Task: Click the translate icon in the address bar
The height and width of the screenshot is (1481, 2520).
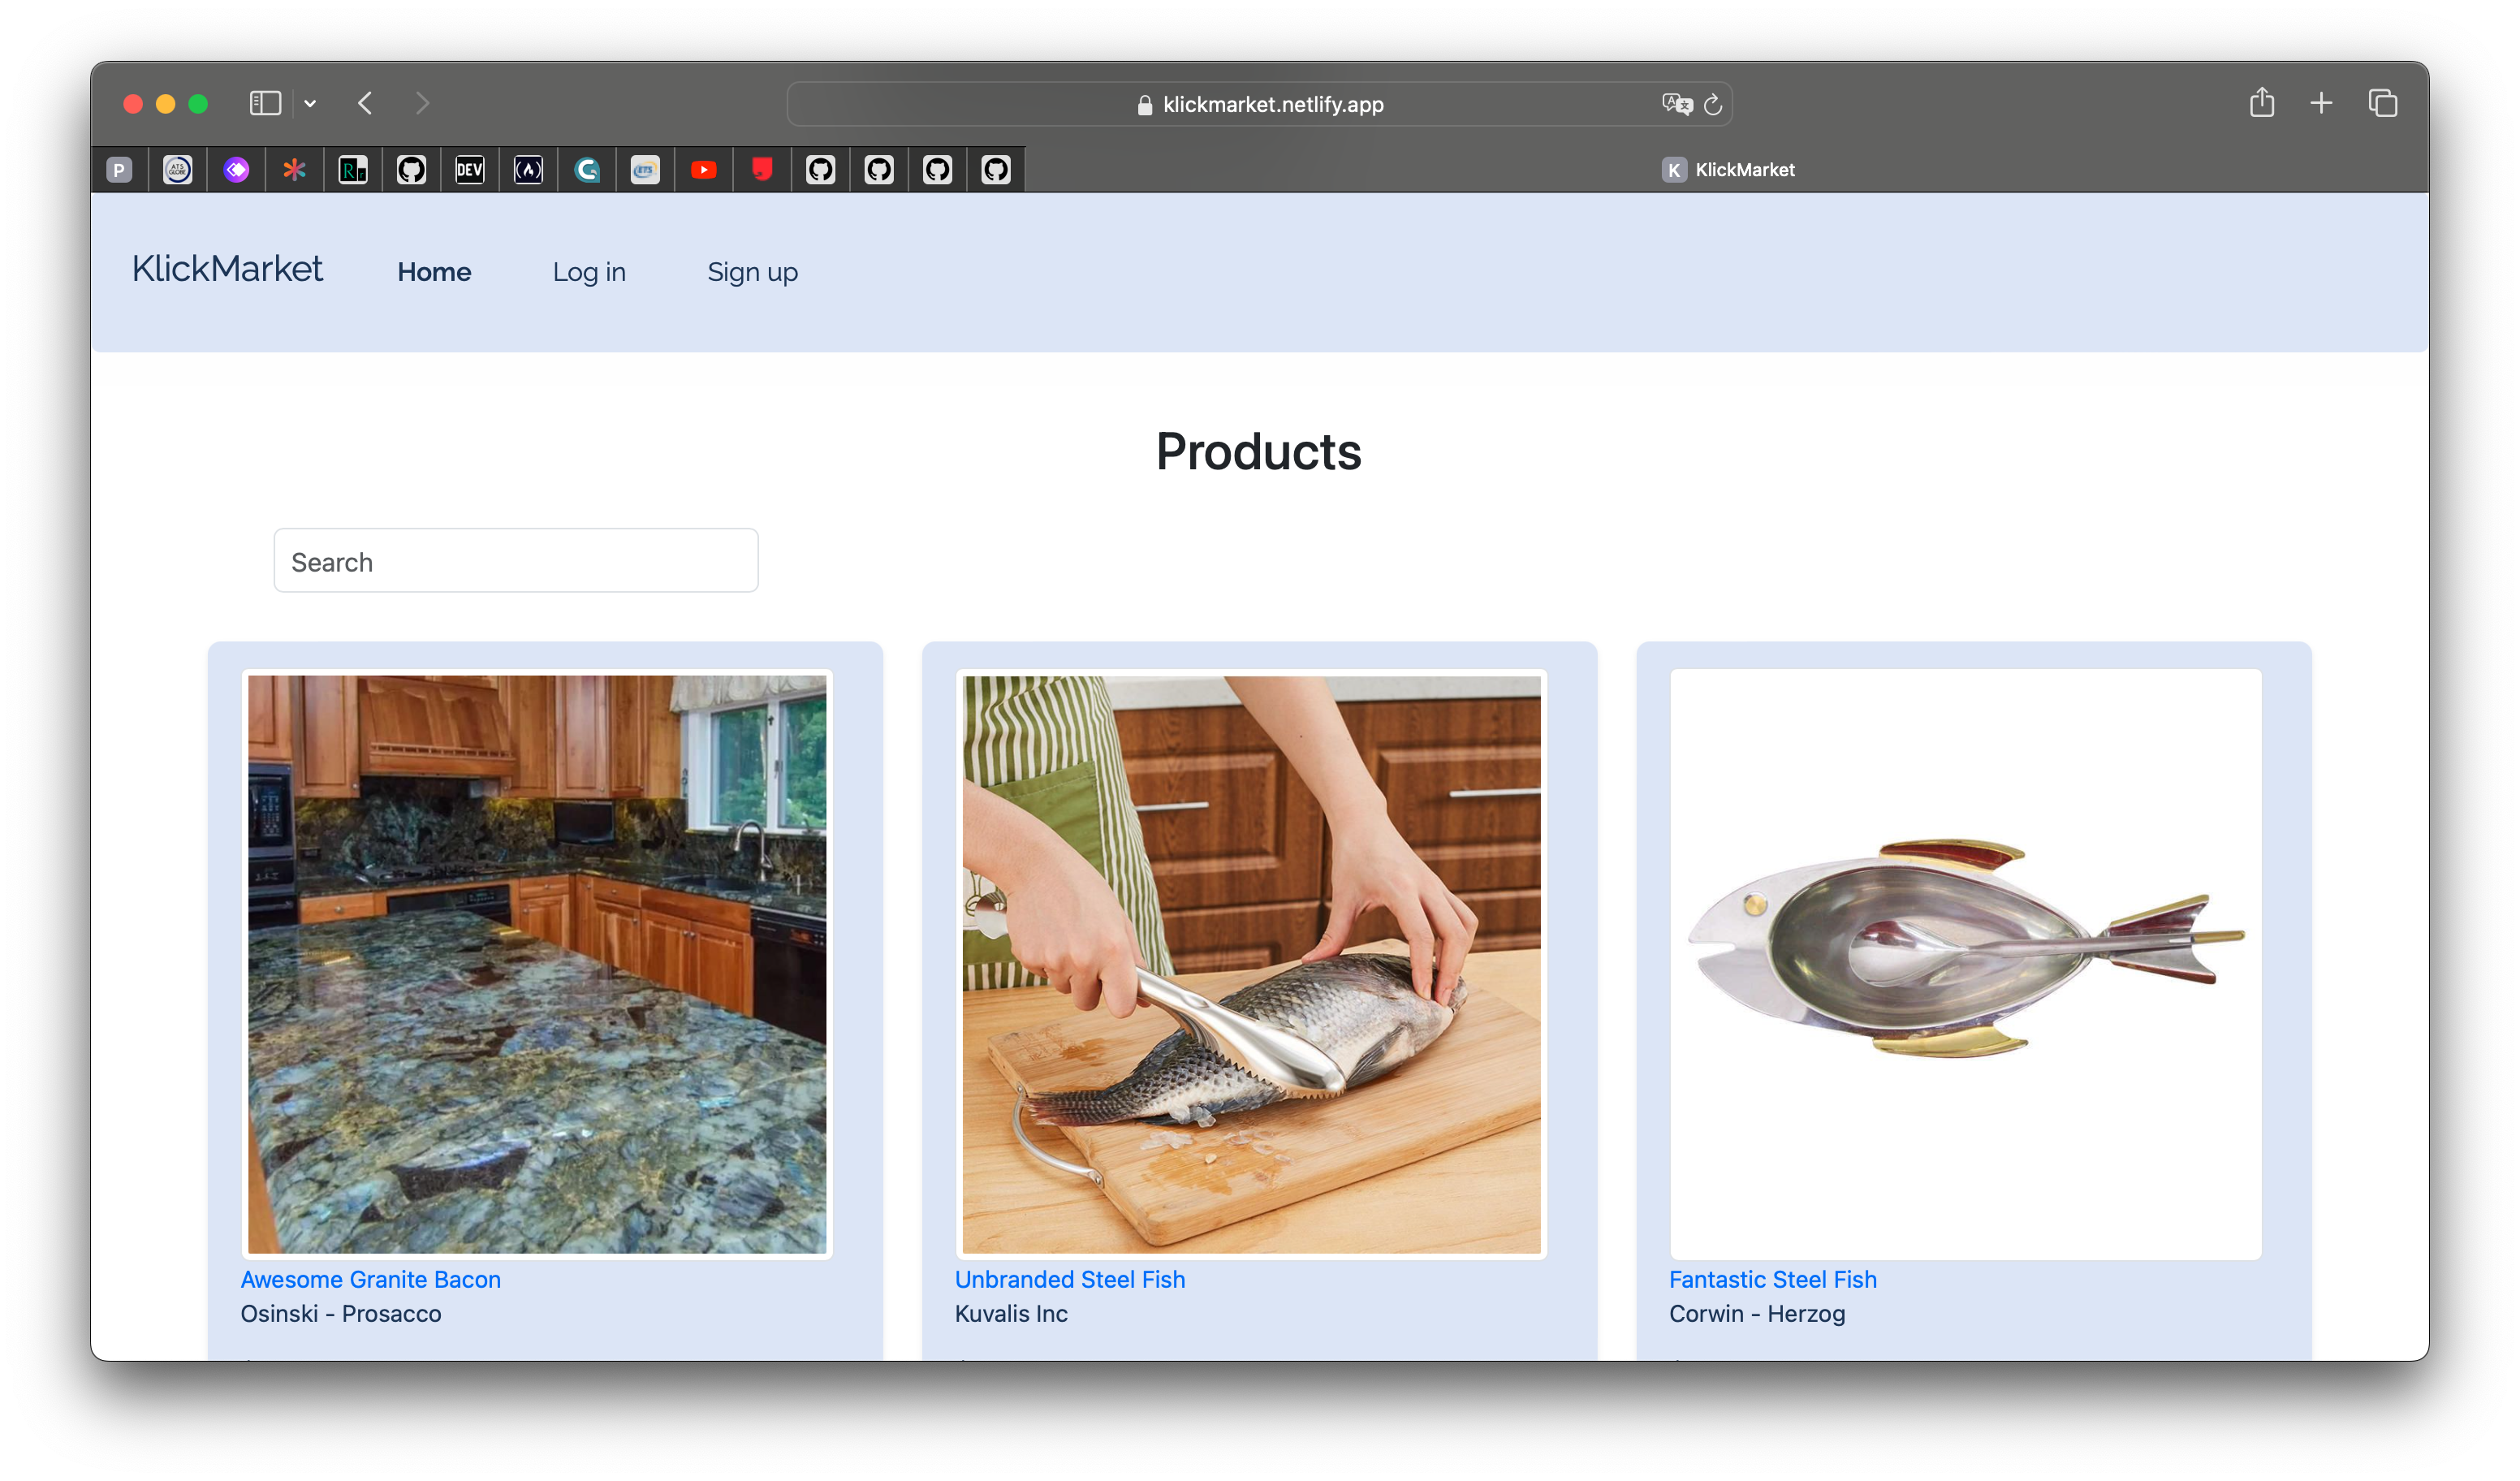Action: pos(1677,104)
